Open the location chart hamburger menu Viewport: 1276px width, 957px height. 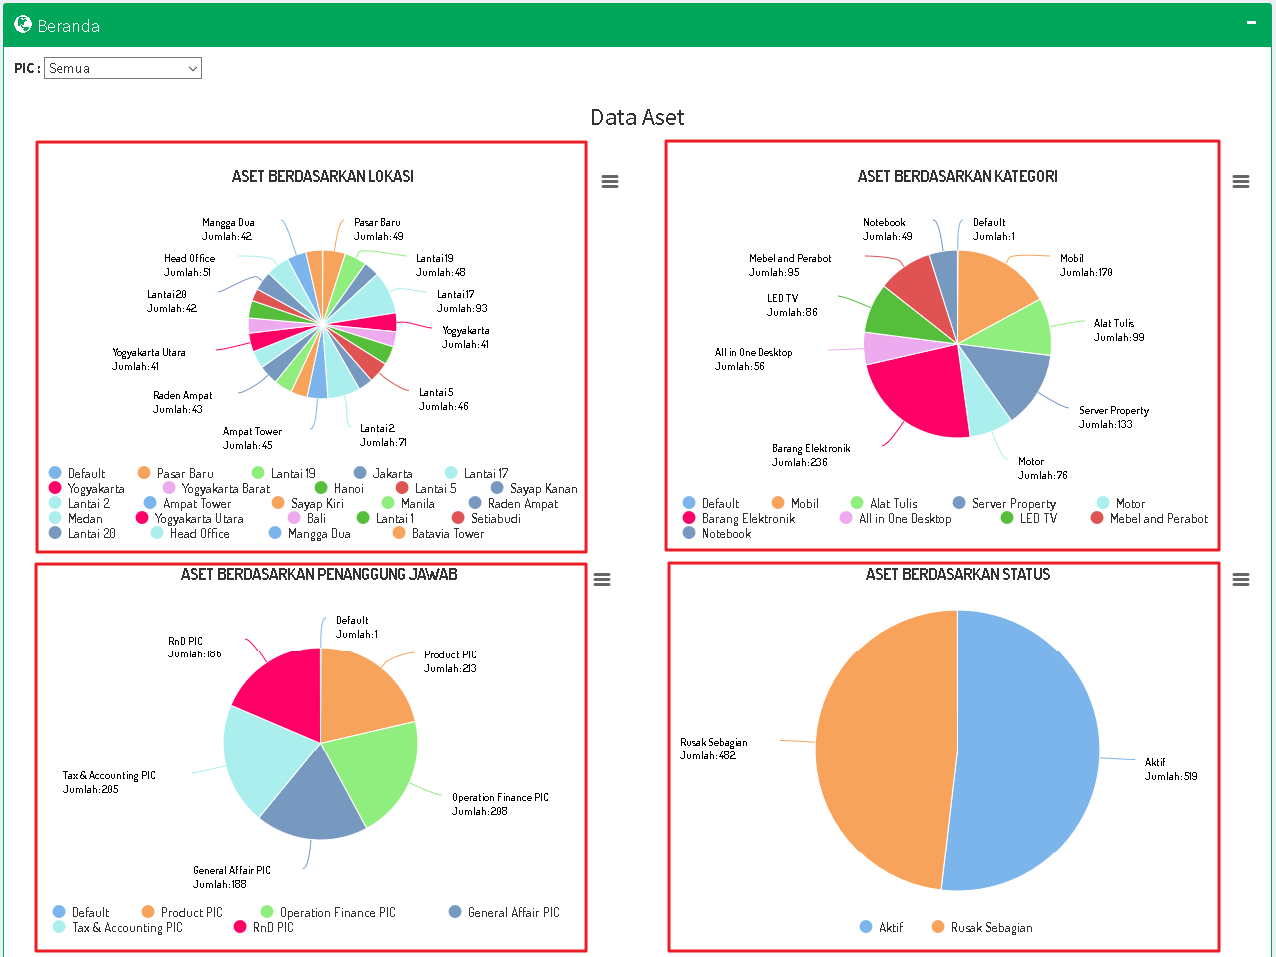(x=609, y=182)
